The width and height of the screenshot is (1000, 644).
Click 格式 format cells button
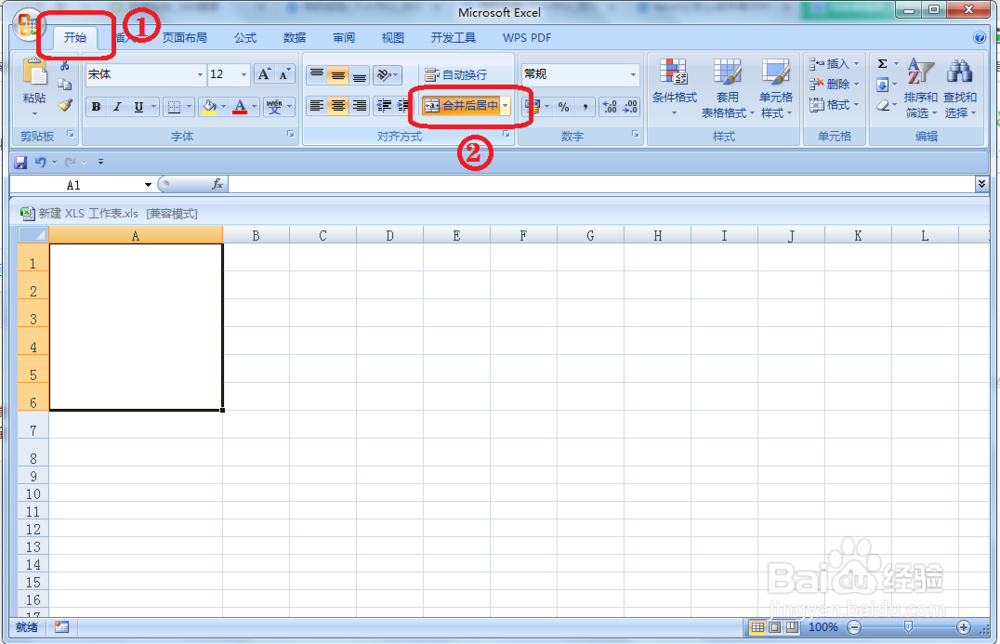coord(834,105)
